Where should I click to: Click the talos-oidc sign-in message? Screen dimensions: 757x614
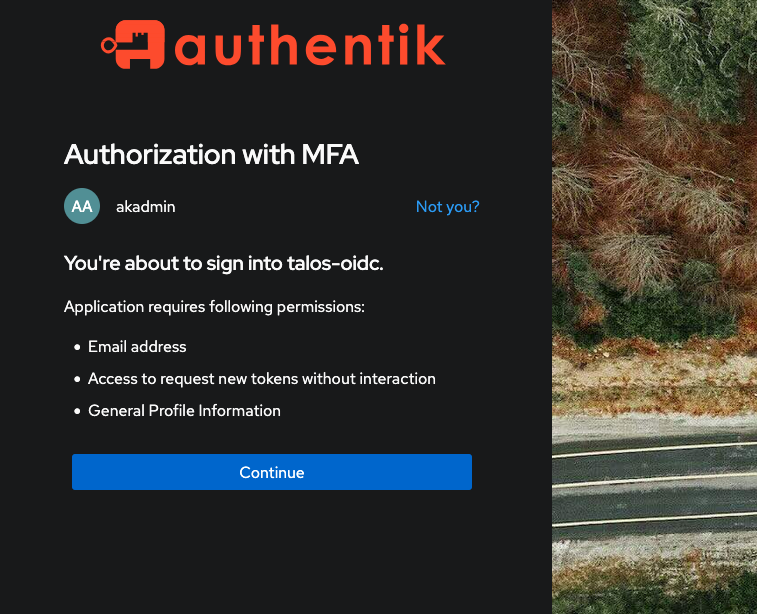pyautogui.click(x=224, y=263)
